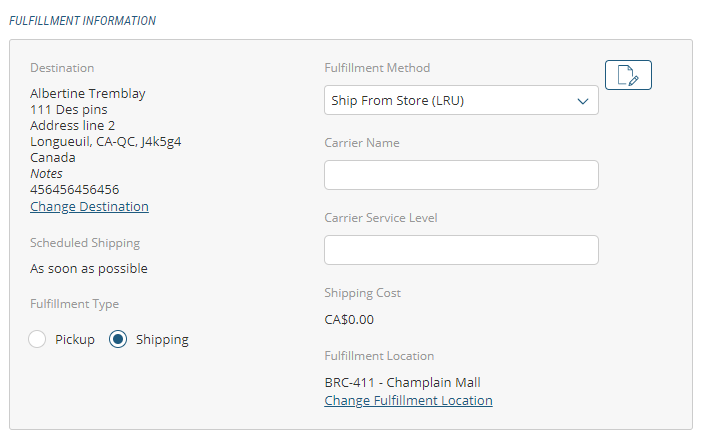Image resolution: width=702 pixels, height=442 pixels.
Task: Click the BRC-411 - Champlain Mall text
Action: [x=403, y=382]
